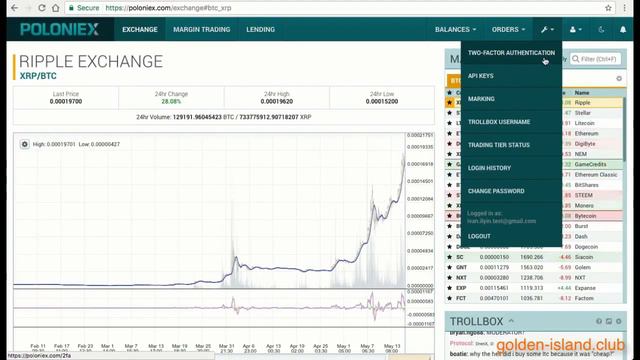Click the 24hr Change 28.08% value
The height and width of the screenshot is (360, 640).
171,101
